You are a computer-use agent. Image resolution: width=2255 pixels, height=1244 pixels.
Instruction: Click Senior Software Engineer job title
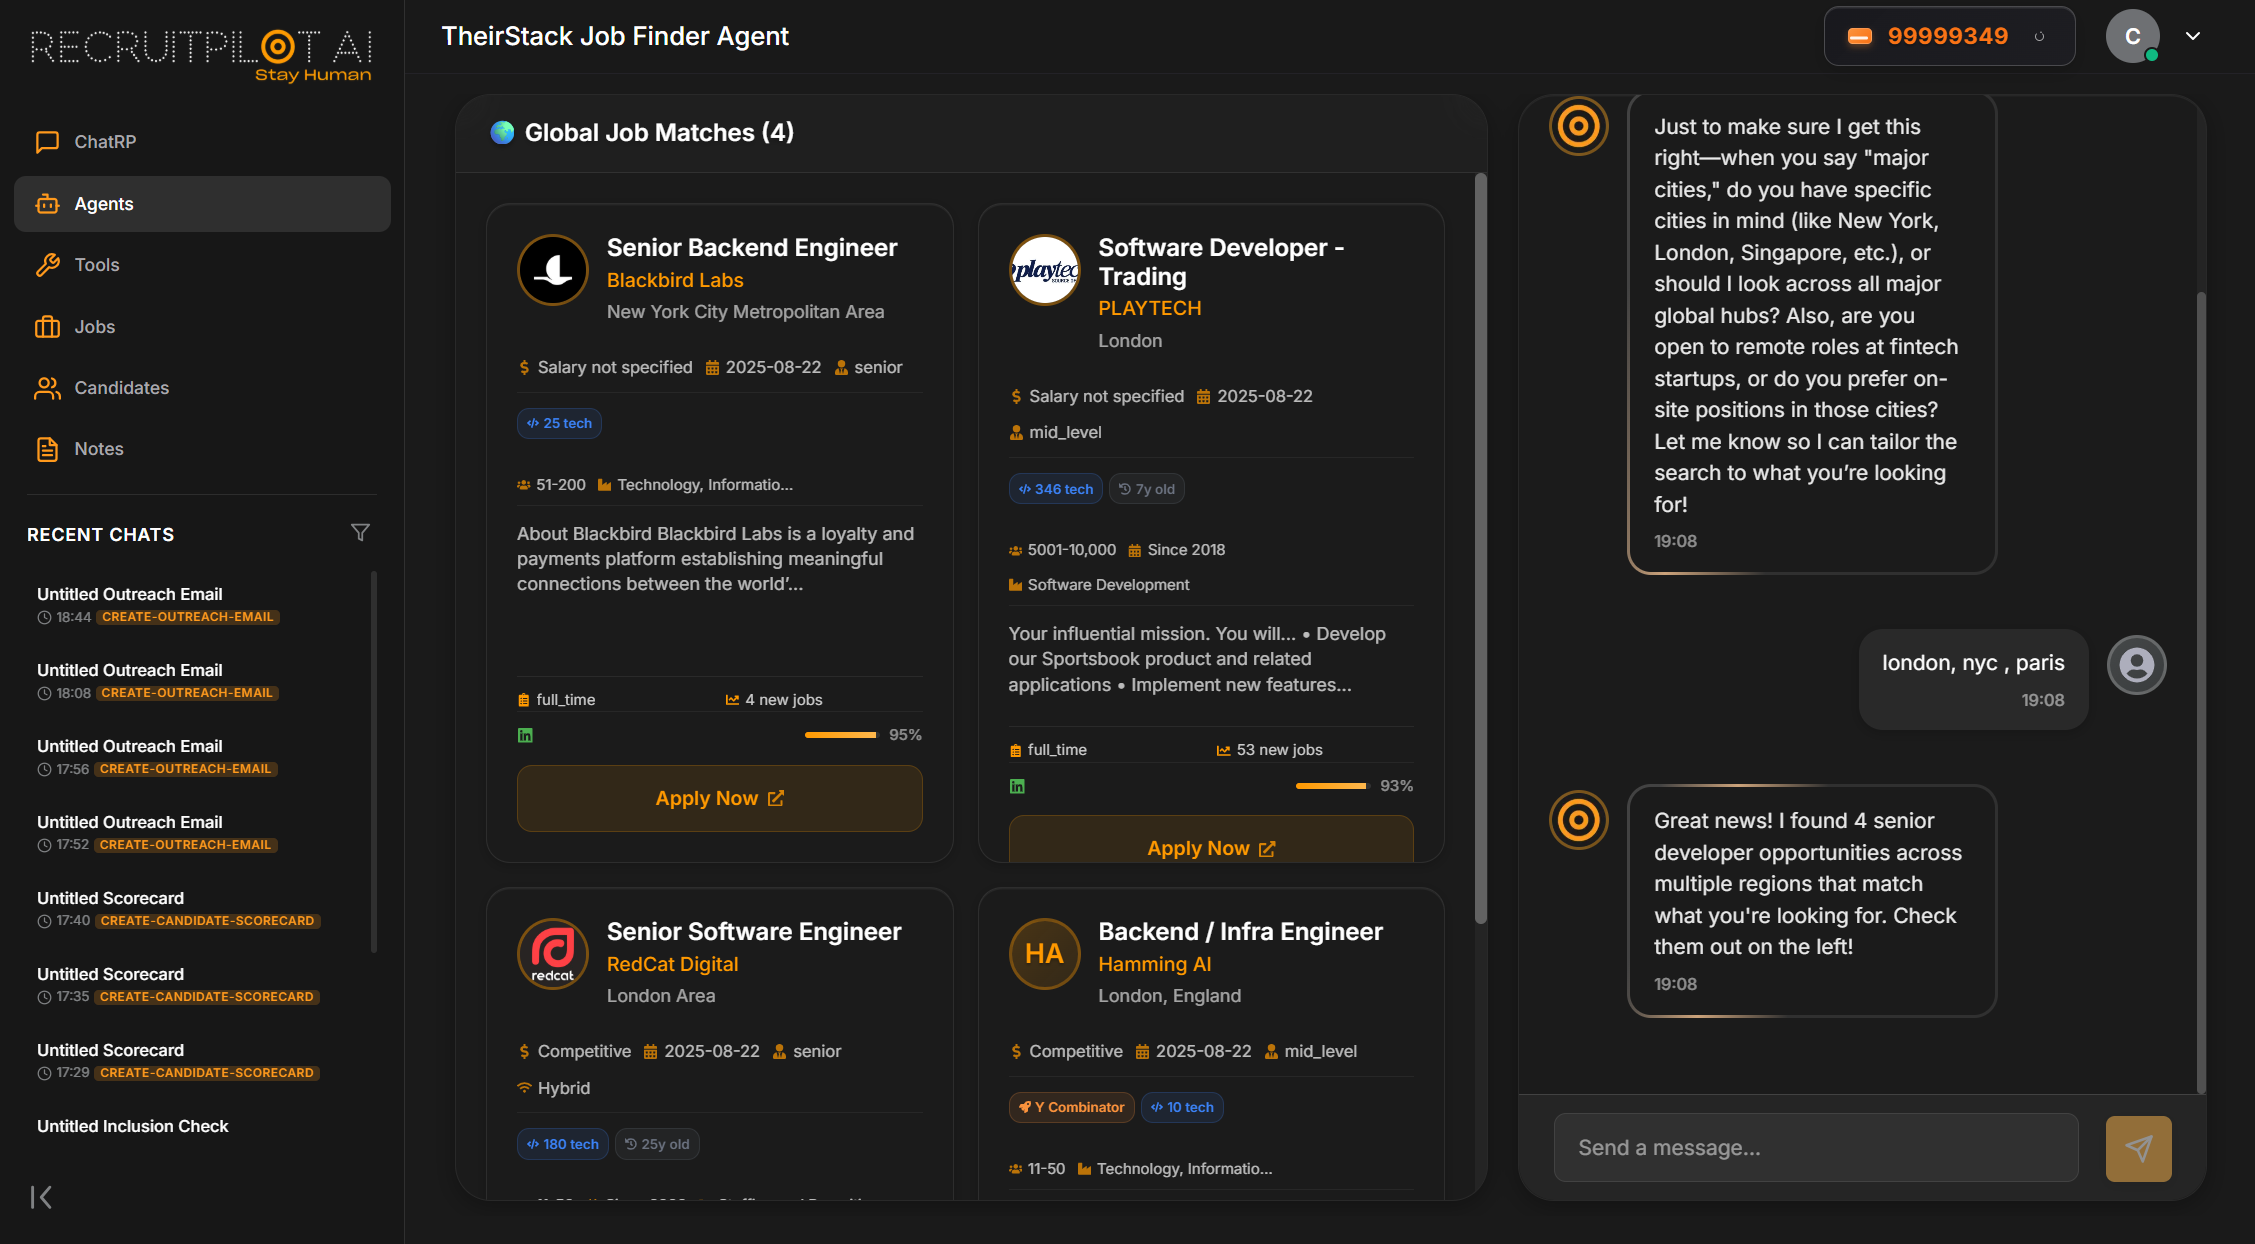[x=754, y=932]
